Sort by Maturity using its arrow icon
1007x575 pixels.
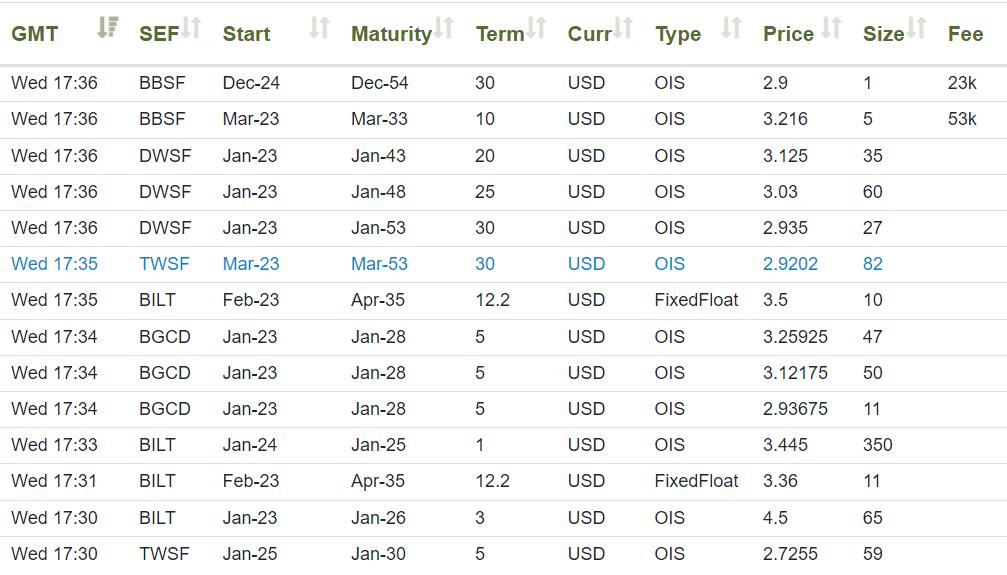point(444,29)
